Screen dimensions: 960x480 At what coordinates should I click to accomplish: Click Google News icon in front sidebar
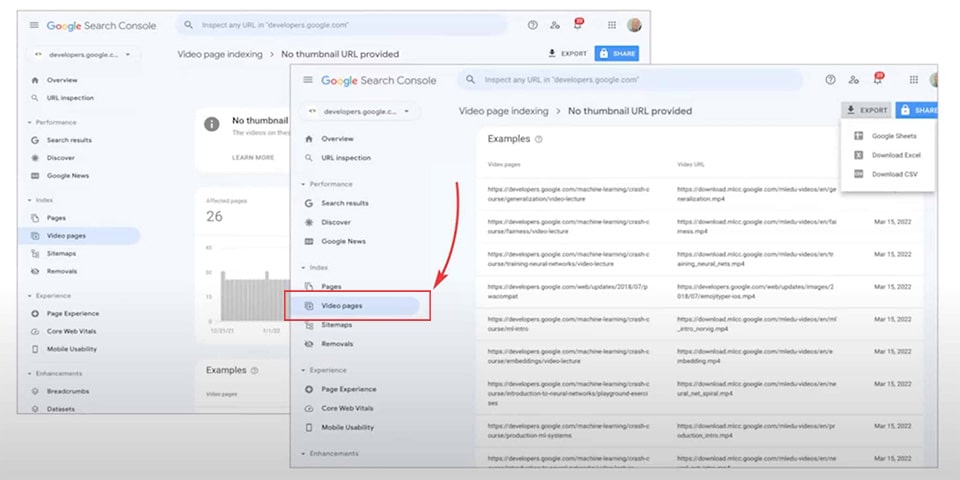pyautogui.click(x=309, y=241)
